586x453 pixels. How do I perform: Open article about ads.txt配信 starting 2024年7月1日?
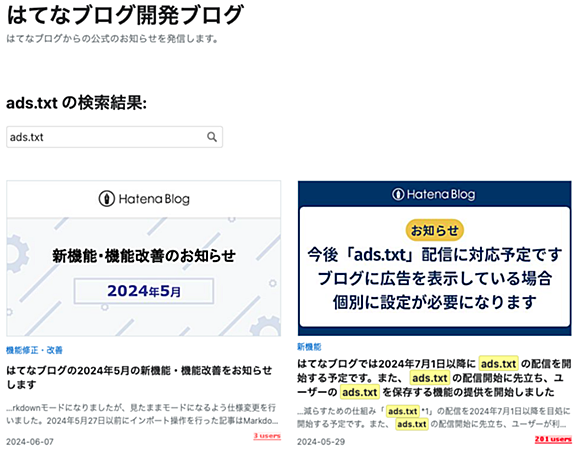(434, 378)
